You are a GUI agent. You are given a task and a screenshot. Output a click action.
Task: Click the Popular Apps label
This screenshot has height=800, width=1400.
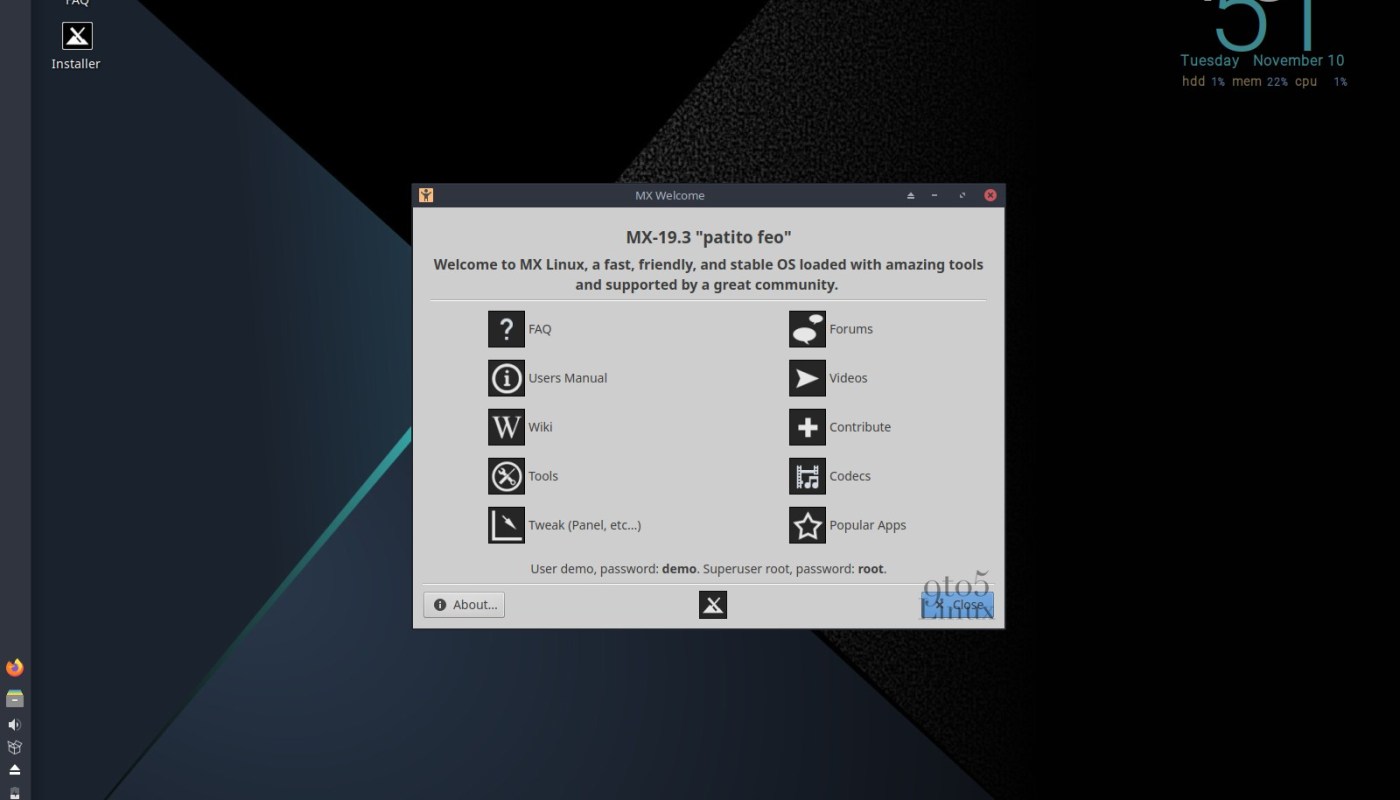[x=868, y=525]
